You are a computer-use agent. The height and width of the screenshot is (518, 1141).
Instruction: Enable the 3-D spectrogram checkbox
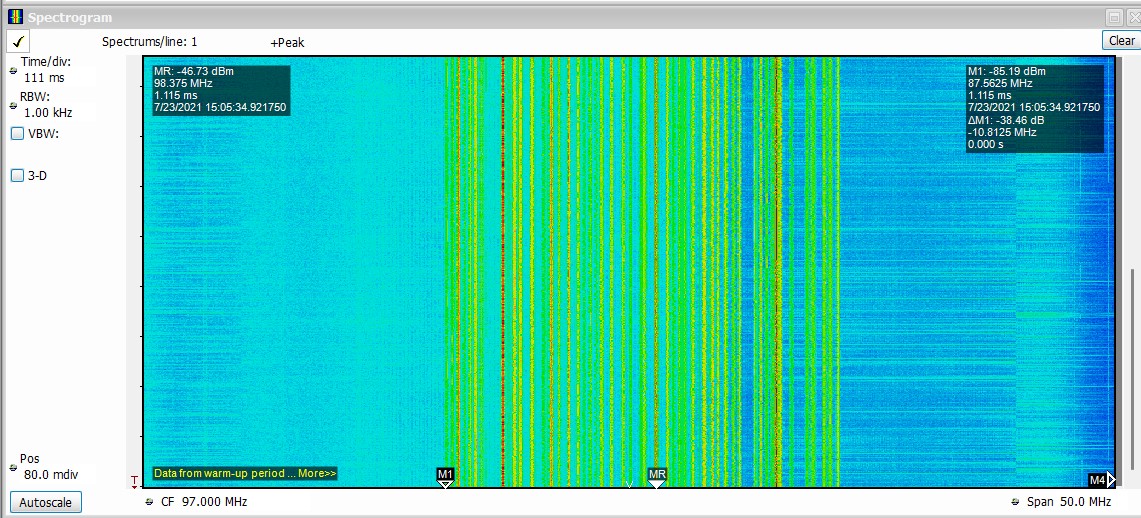pos(17,175)
